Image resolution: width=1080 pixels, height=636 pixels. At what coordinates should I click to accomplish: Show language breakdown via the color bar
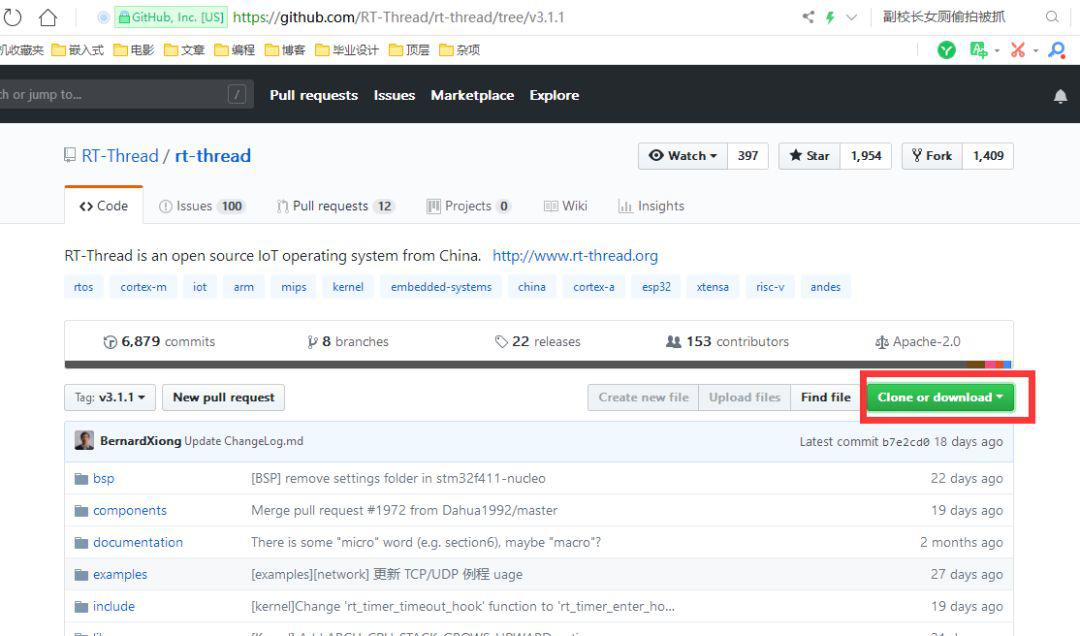pos(538,364)
